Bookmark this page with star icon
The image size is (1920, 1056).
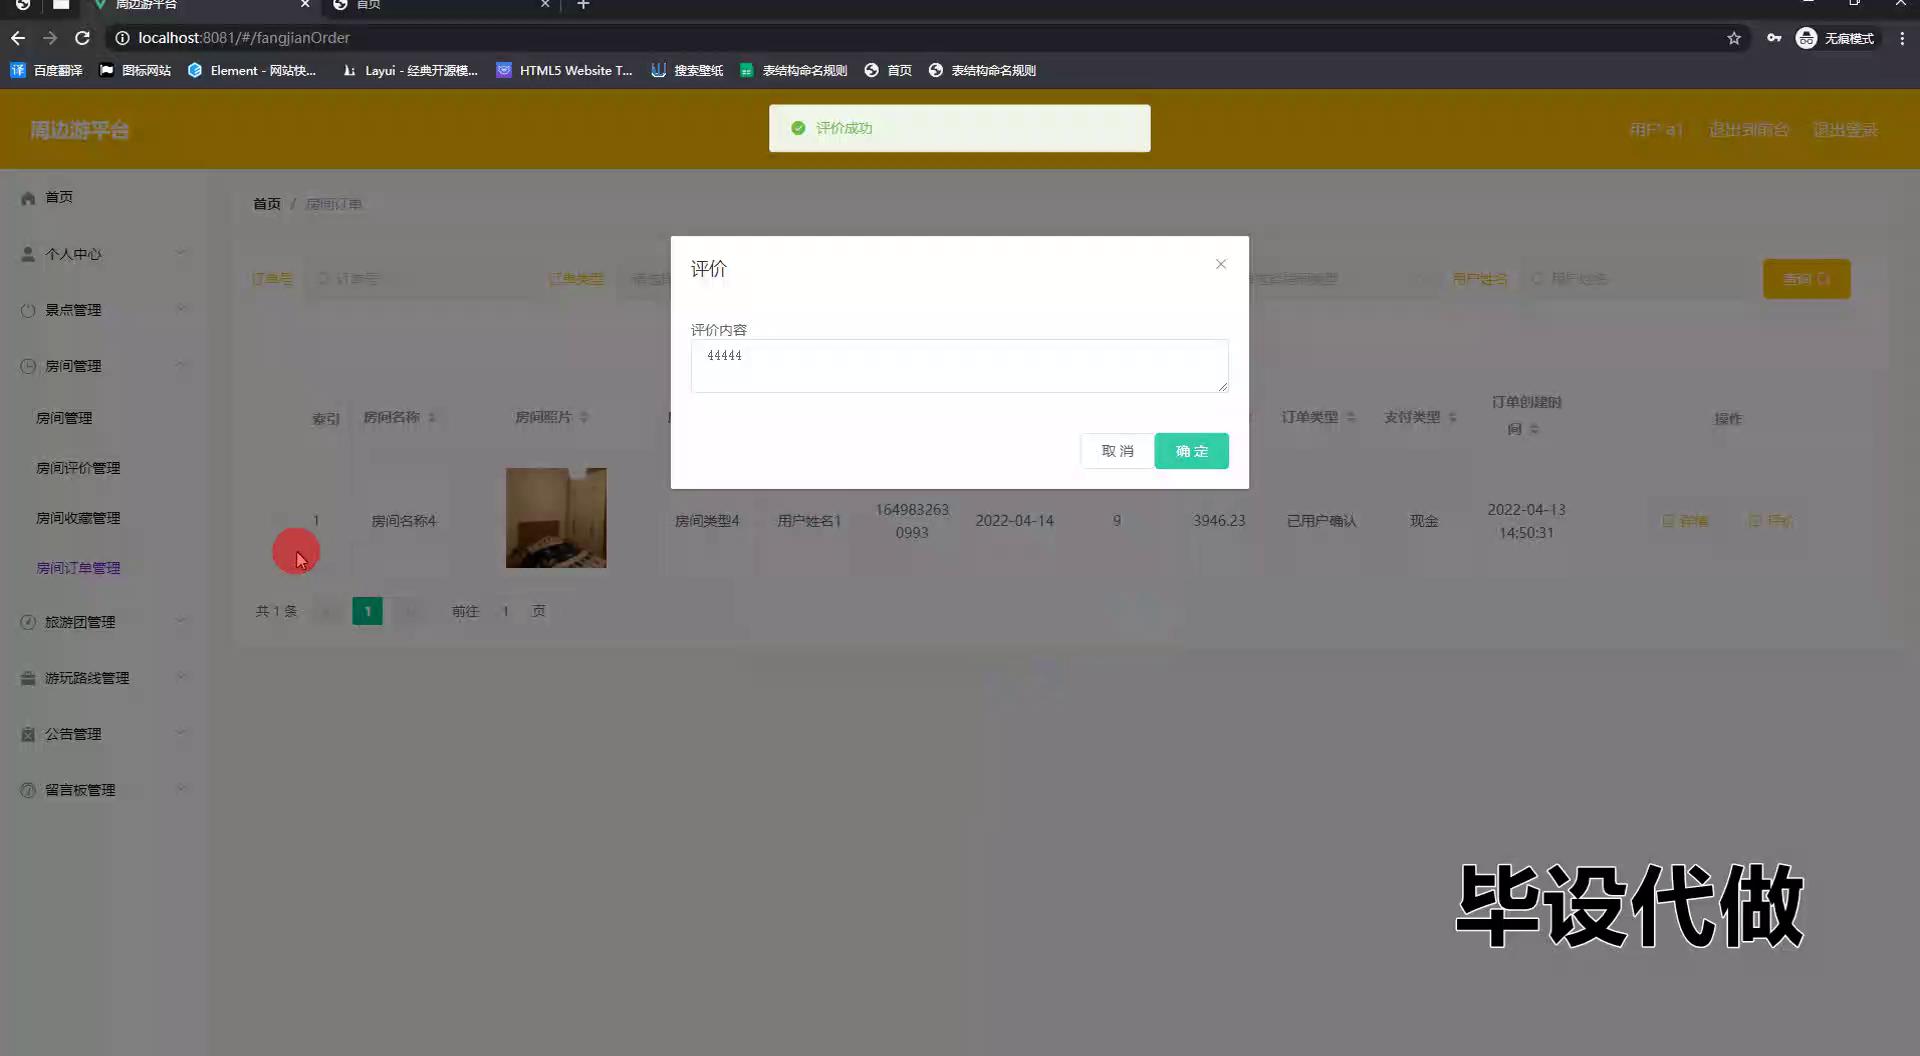coord(1733,38)
